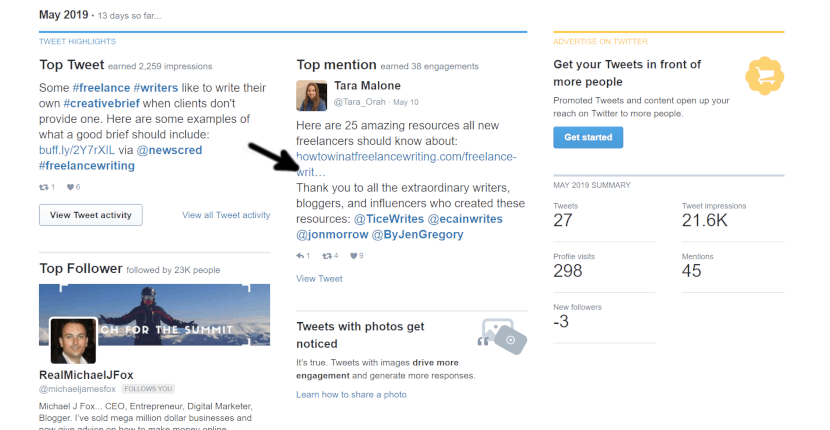Click the Get started button
The width and height of the screenshot is (830, 430).
[588, 137]
